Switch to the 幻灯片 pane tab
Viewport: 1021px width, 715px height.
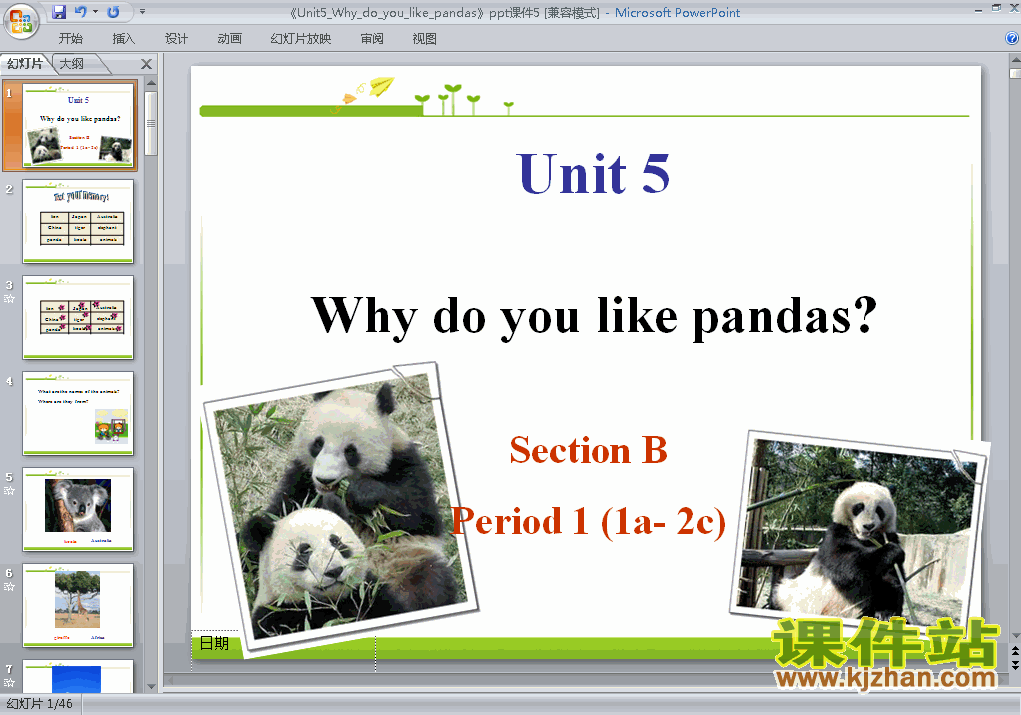(25, 64)
